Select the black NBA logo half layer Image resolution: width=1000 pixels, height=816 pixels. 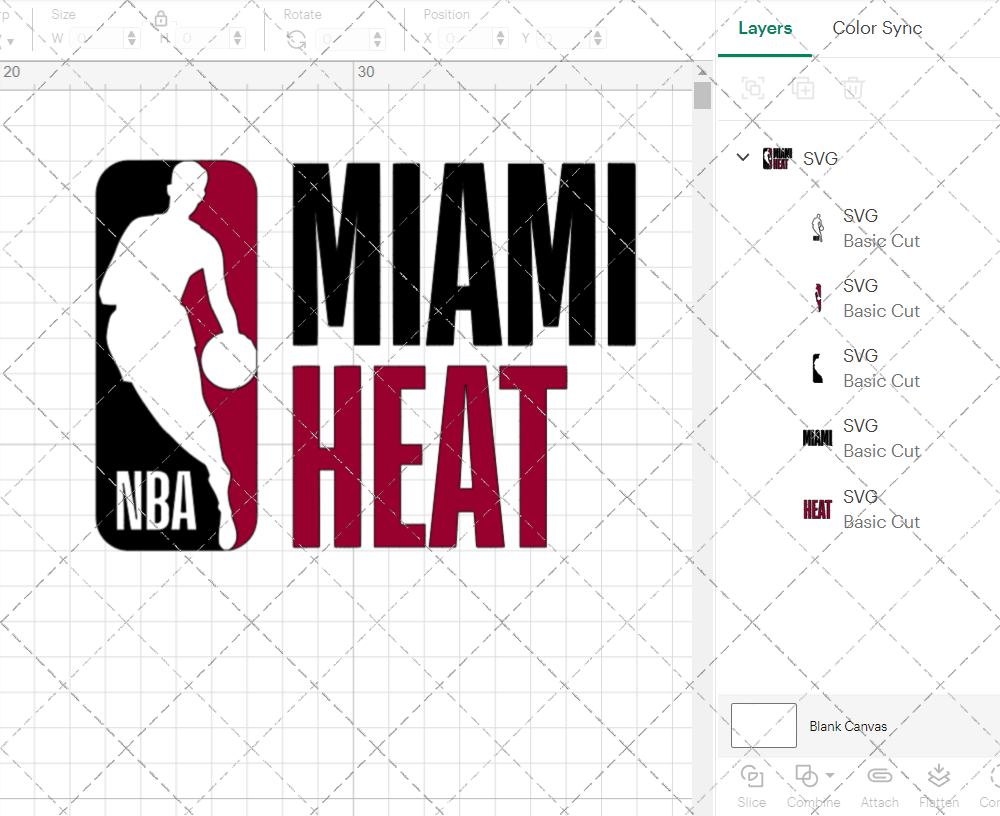click(x=817, y=369)
